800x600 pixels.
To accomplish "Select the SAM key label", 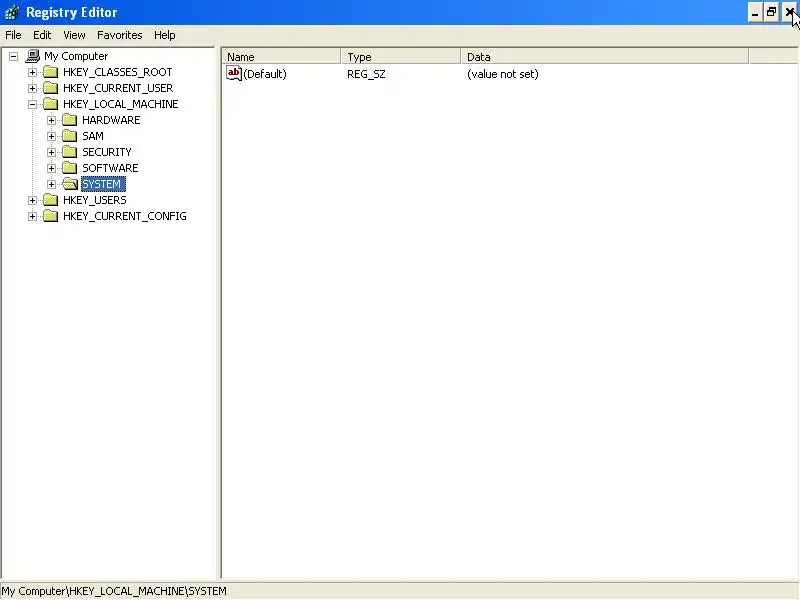I will [x=92, y=136].
